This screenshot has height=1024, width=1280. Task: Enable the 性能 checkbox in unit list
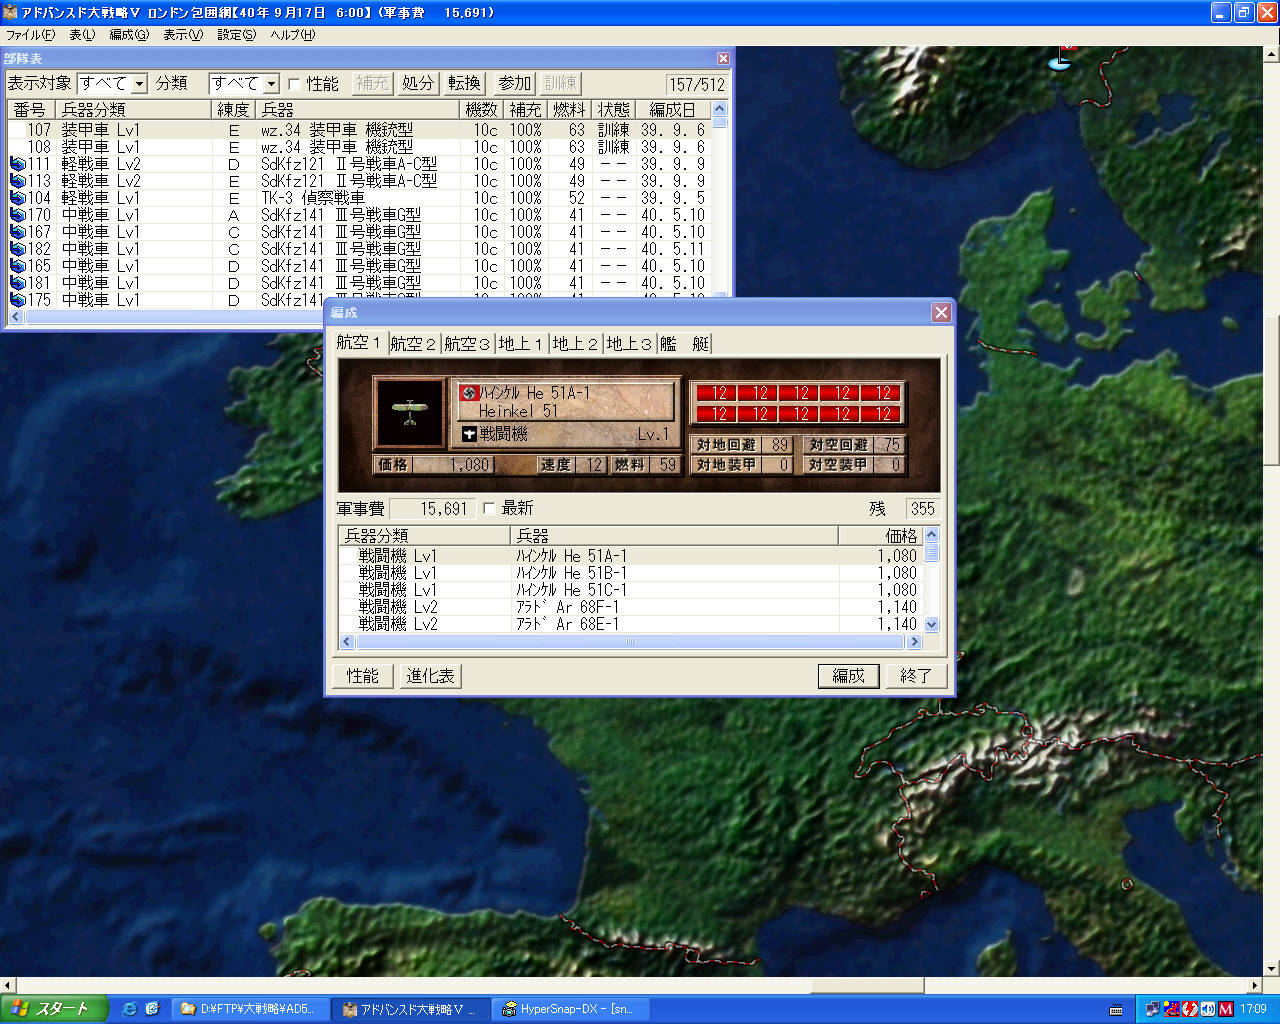pyautogui.click(x=294, y=84)
